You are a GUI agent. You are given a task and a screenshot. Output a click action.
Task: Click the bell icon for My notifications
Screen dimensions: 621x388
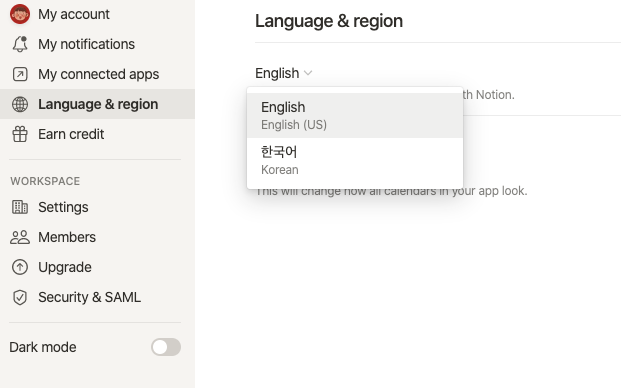[x=20, y=44]
